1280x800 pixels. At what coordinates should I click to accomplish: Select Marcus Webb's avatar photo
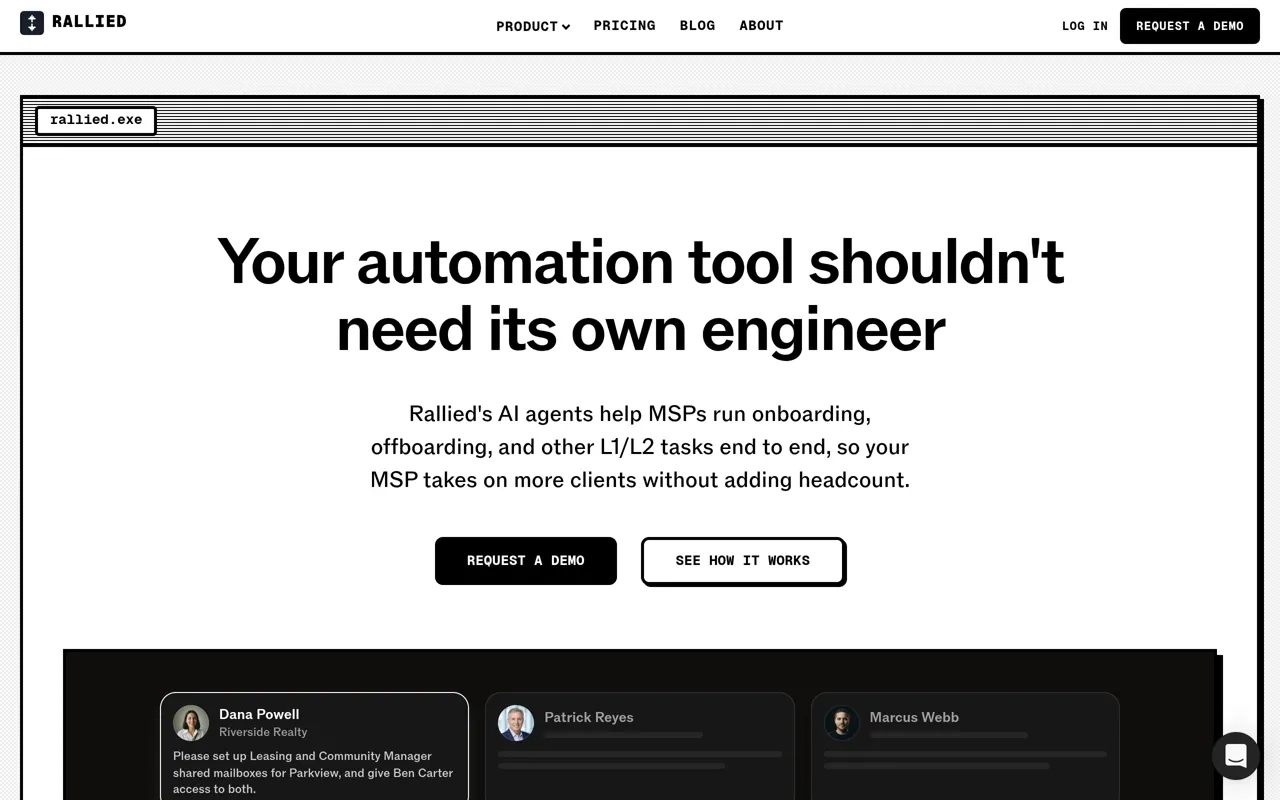(x=842, y=723)
